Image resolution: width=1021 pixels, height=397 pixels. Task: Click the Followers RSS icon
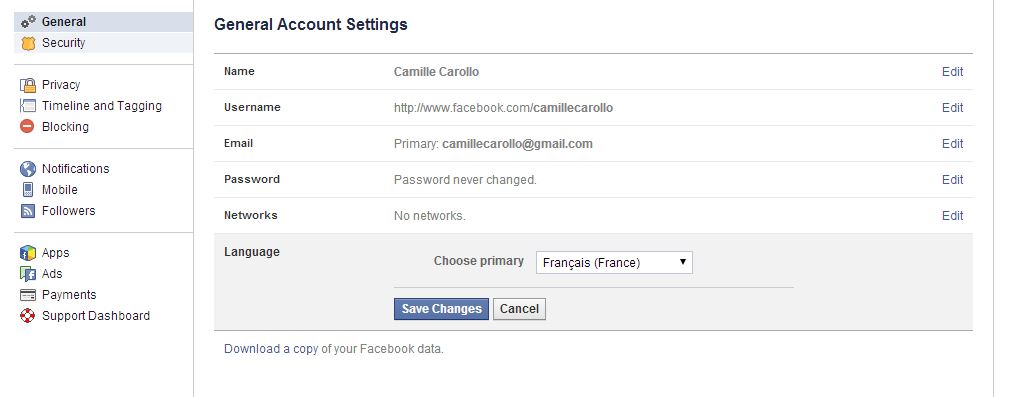tap(28, 211)
